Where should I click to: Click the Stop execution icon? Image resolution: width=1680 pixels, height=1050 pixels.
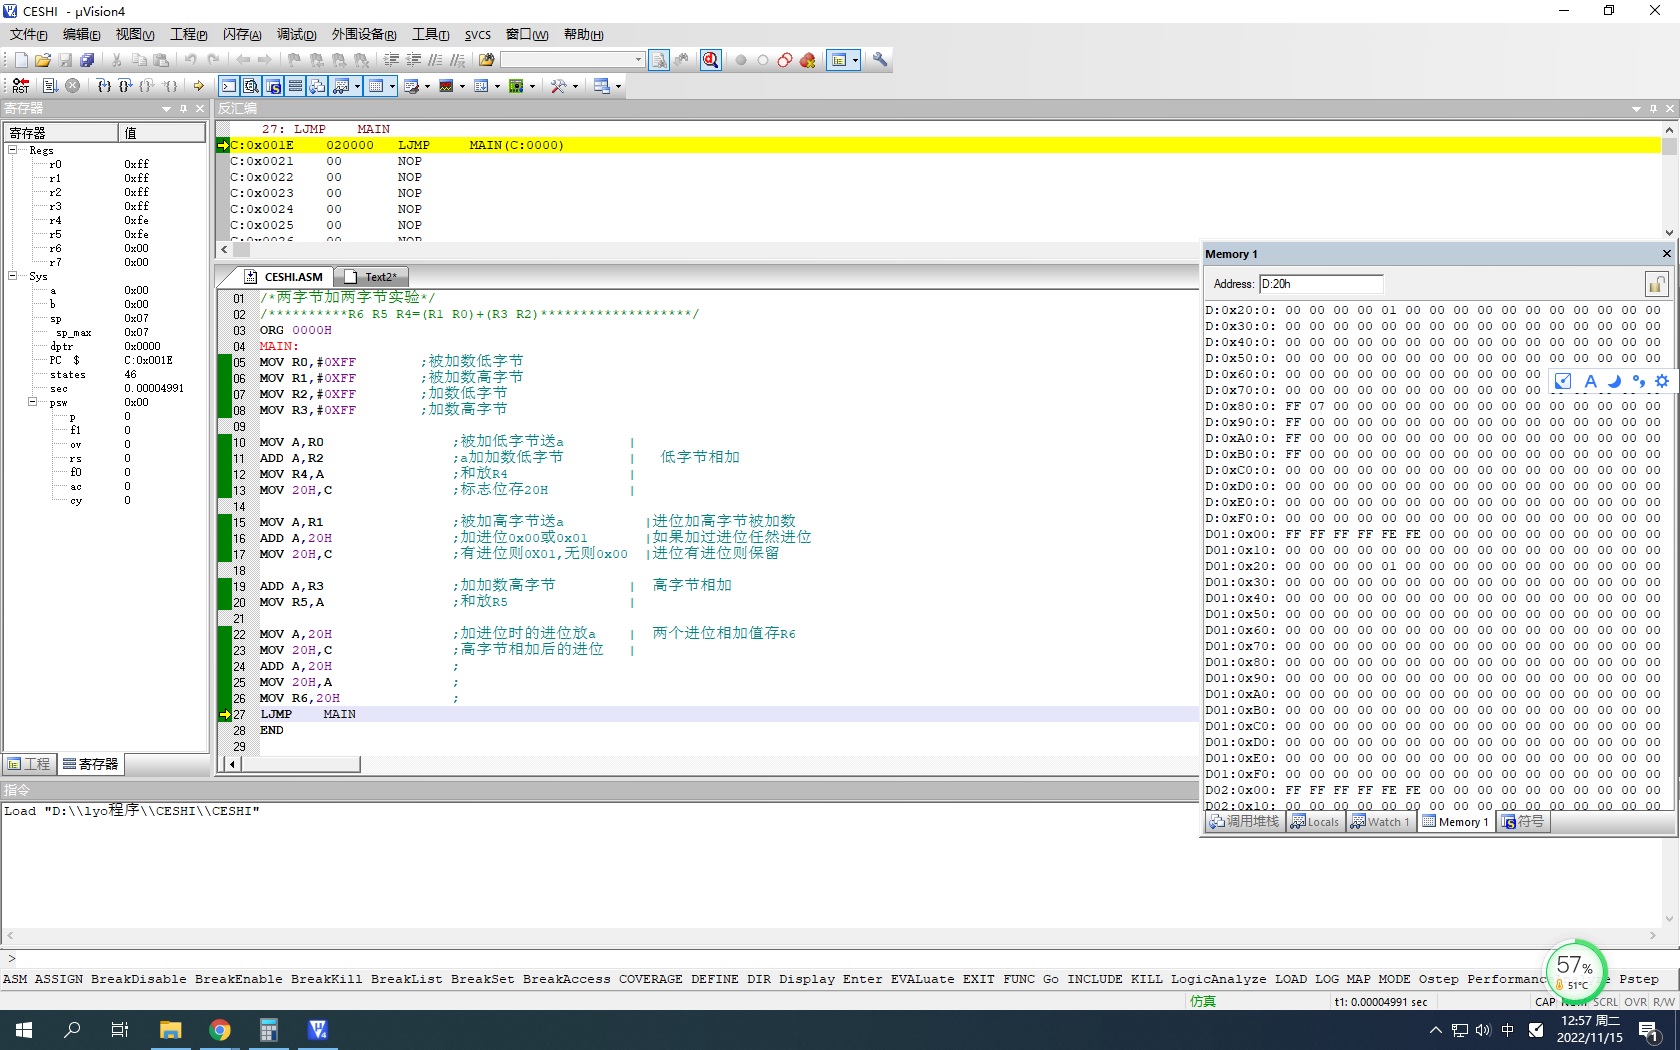(x=72, y=86)
